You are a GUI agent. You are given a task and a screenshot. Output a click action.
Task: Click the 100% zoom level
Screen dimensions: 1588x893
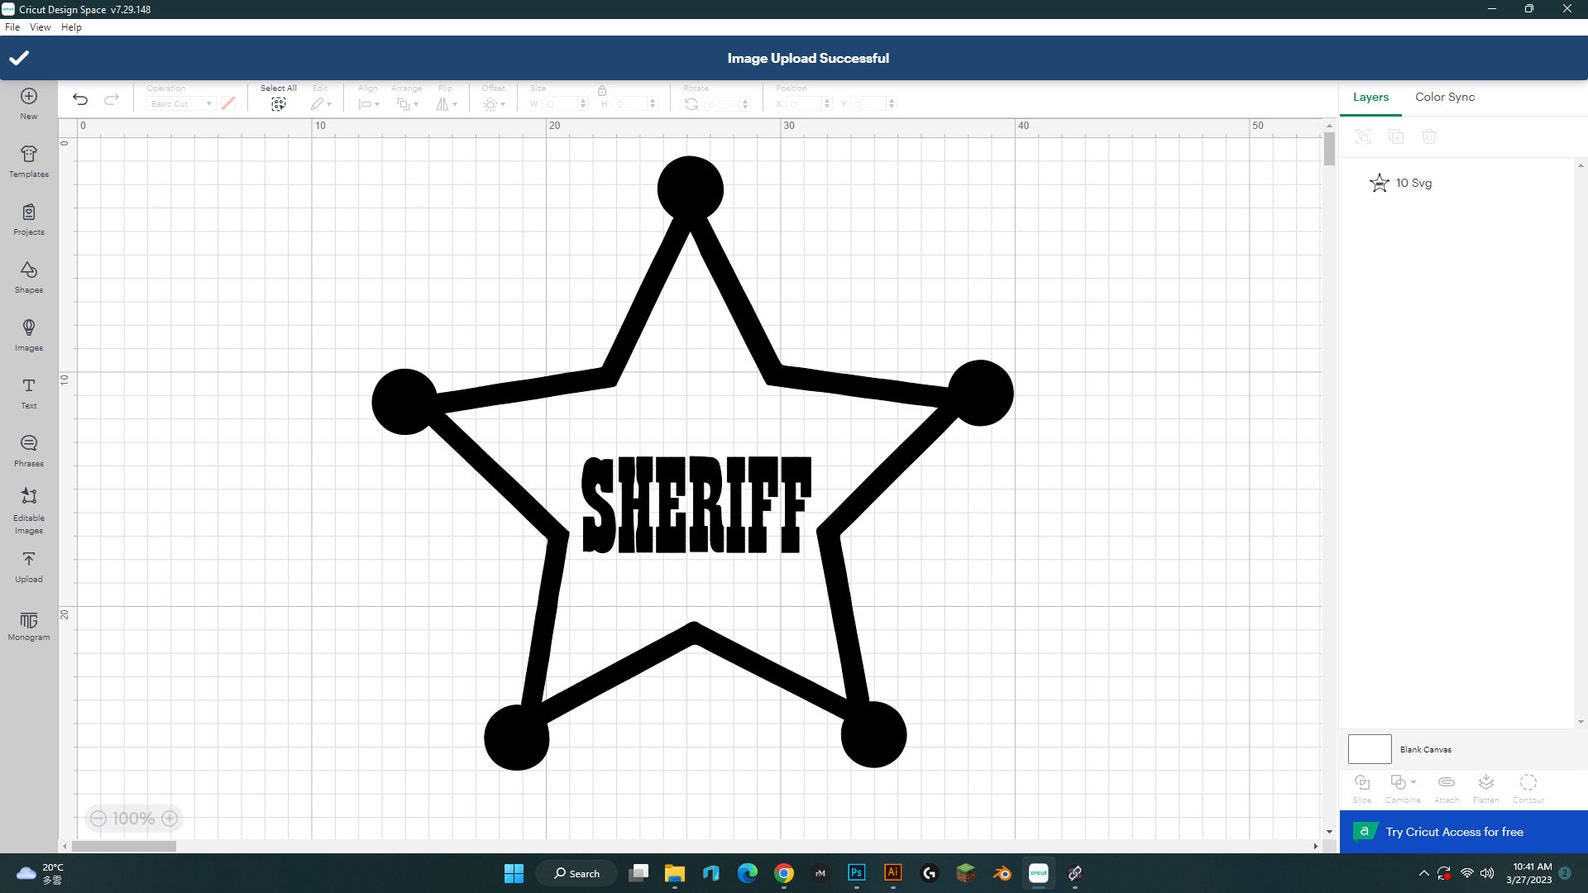click(x=133, y=818)
